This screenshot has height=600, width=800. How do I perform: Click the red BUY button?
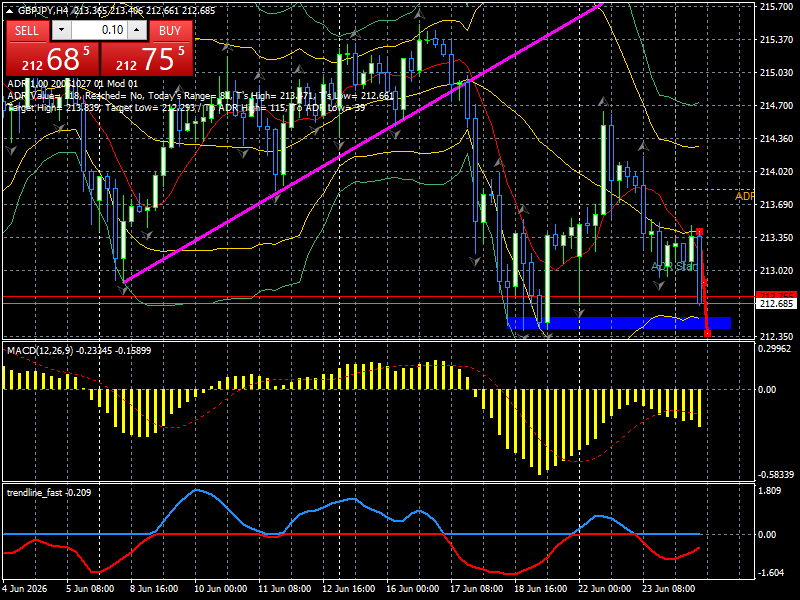coord(170,31)
